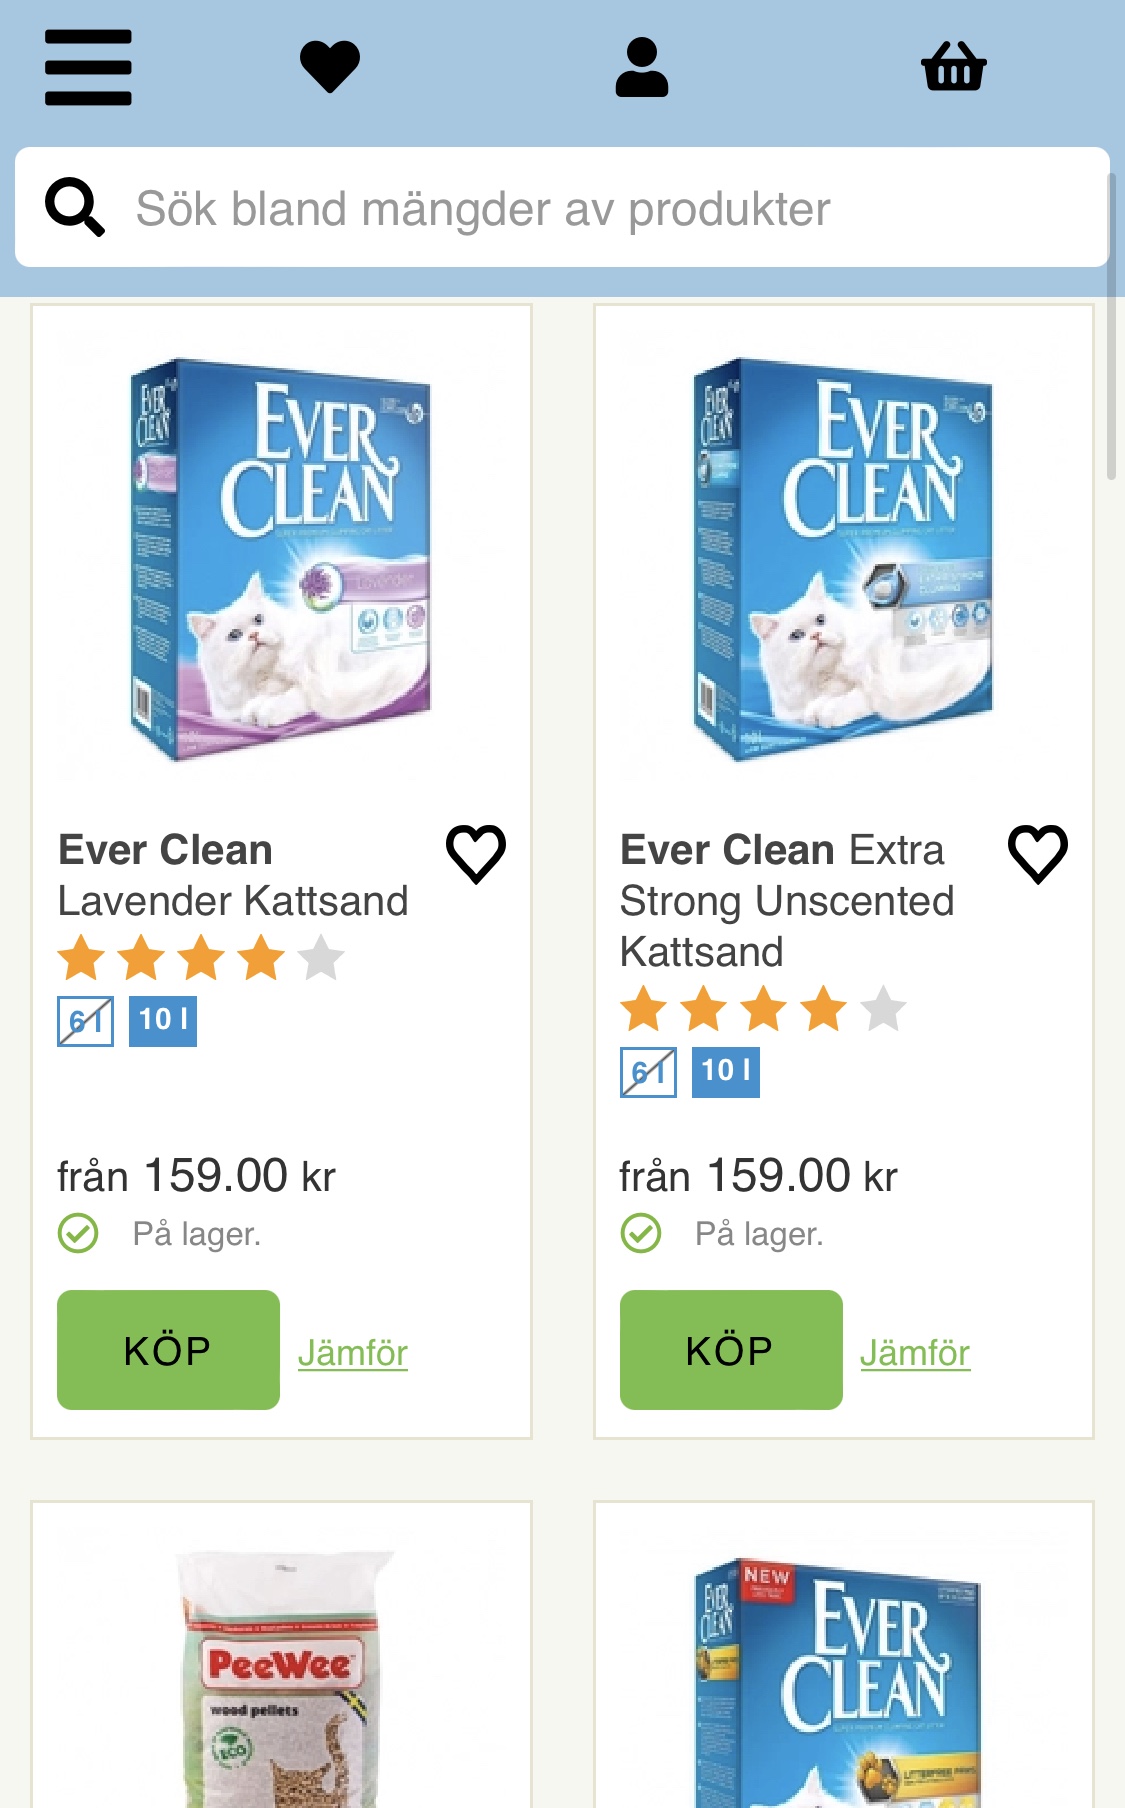Click Jämför link for Extra Strong Unscented
The width and height of the screenshot is (1125, 1808).
point(915,1353)
